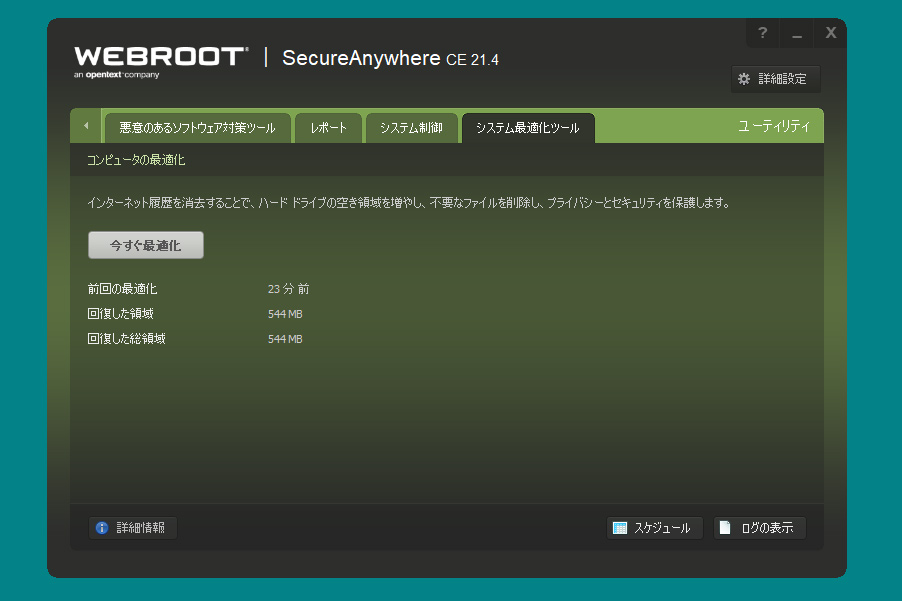Close the Webroot SecureAnywhere window
Screen dimensions: 902x601
830,33
